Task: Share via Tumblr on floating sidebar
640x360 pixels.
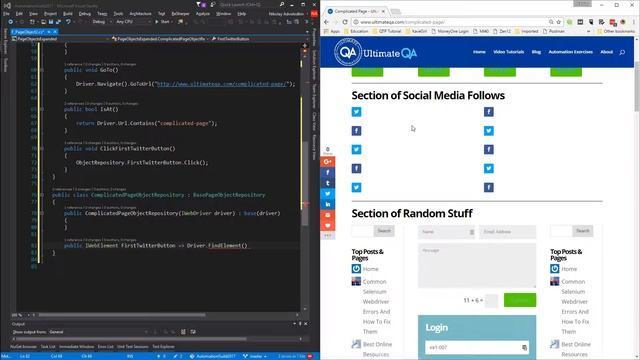Action: point(327,183)
